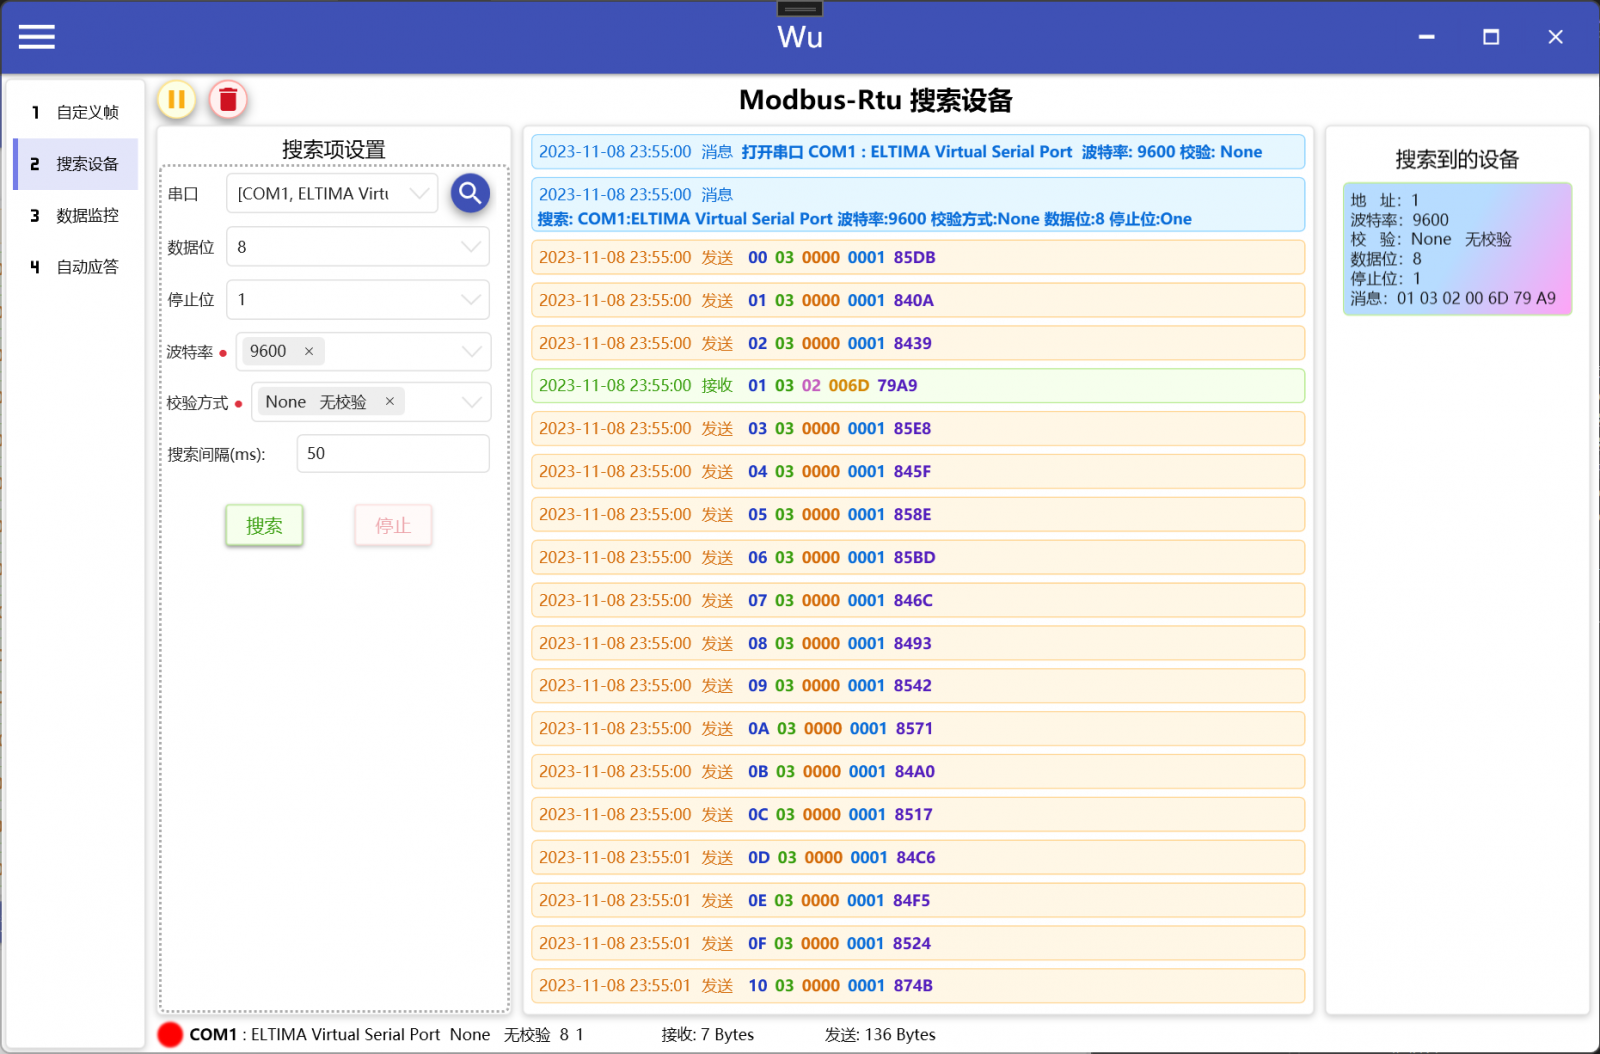Open the hamburger menu
This screenshot has width=1600, height=1054.
[x=36, y=37]
